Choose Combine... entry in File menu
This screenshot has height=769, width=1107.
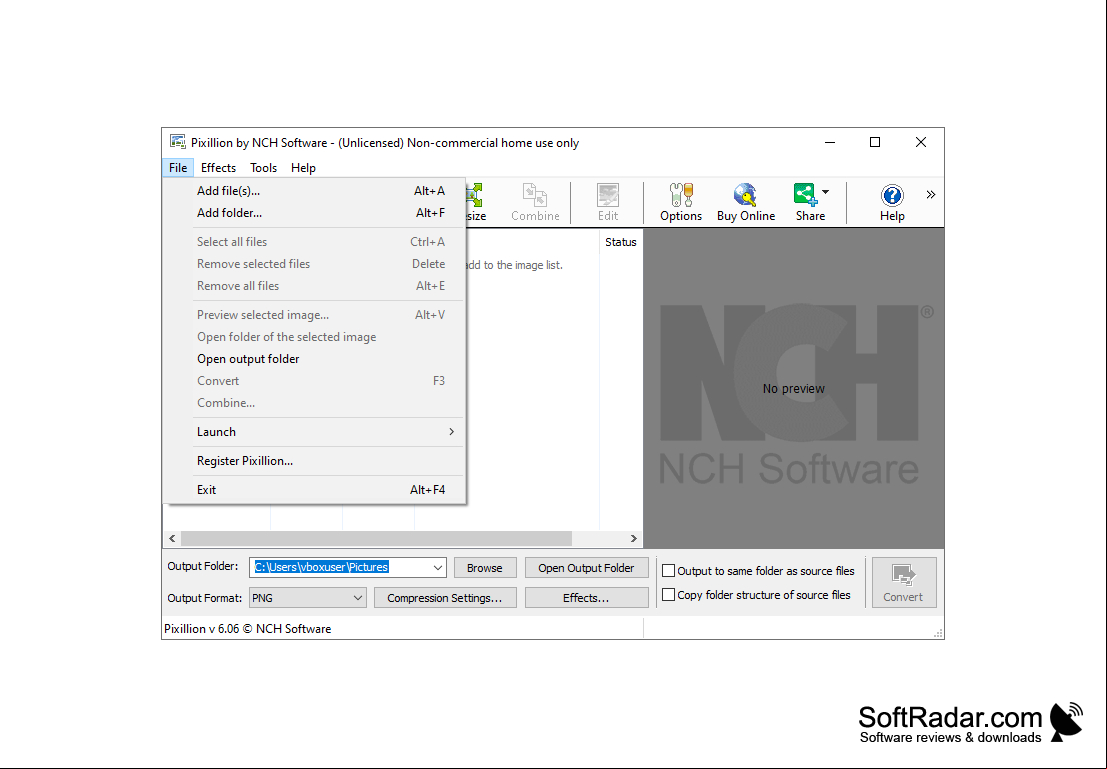(314, 403)
